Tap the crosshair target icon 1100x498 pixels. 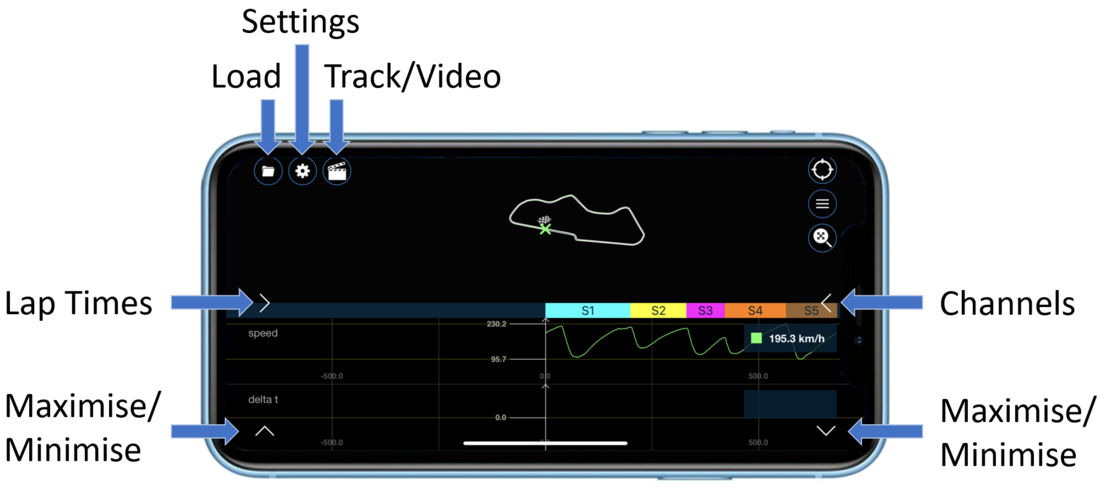[823, 170]
